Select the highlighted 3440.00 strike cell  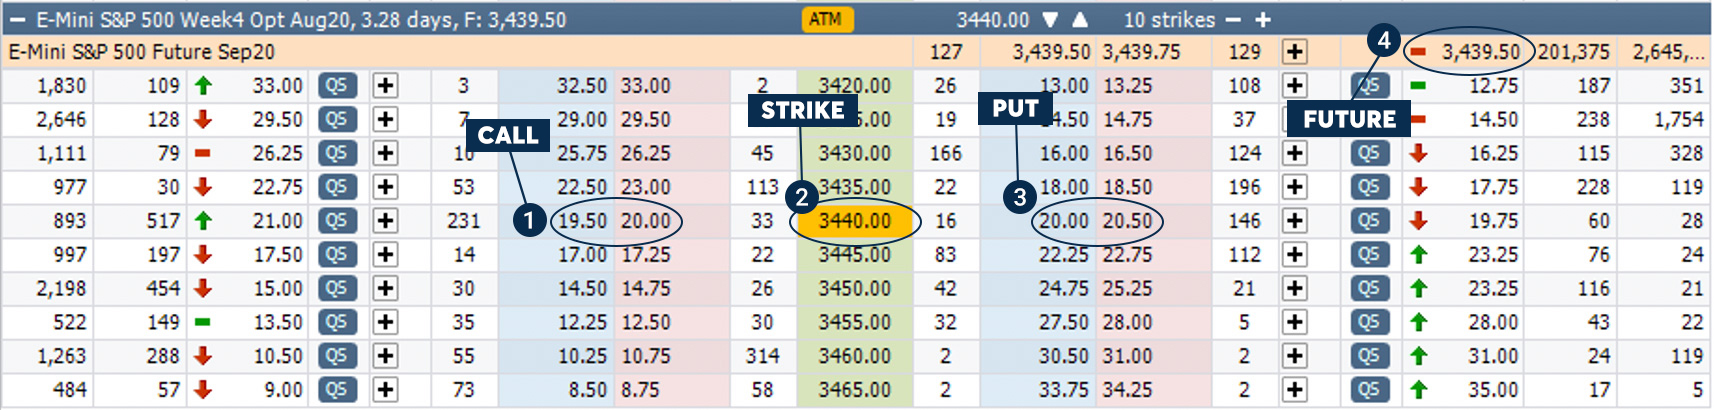click(x=855, y=221)
